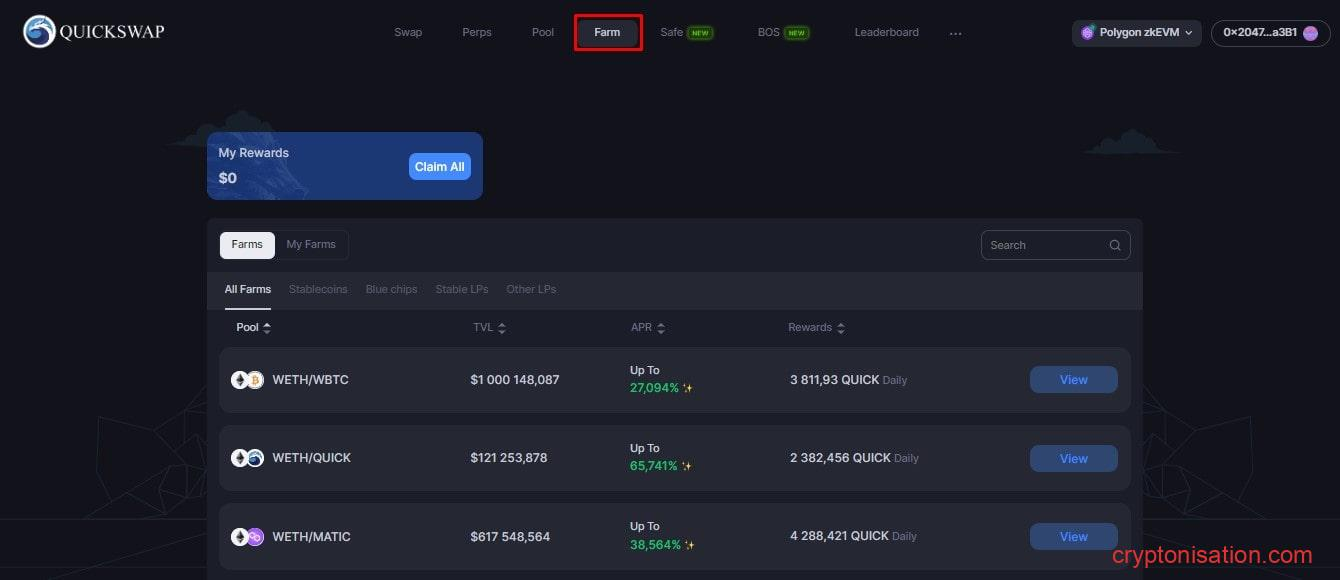Click the QuickSwap dragon logo
Image resolution: width=1340 pixels, height=580 pixels.
pos(39,32)
